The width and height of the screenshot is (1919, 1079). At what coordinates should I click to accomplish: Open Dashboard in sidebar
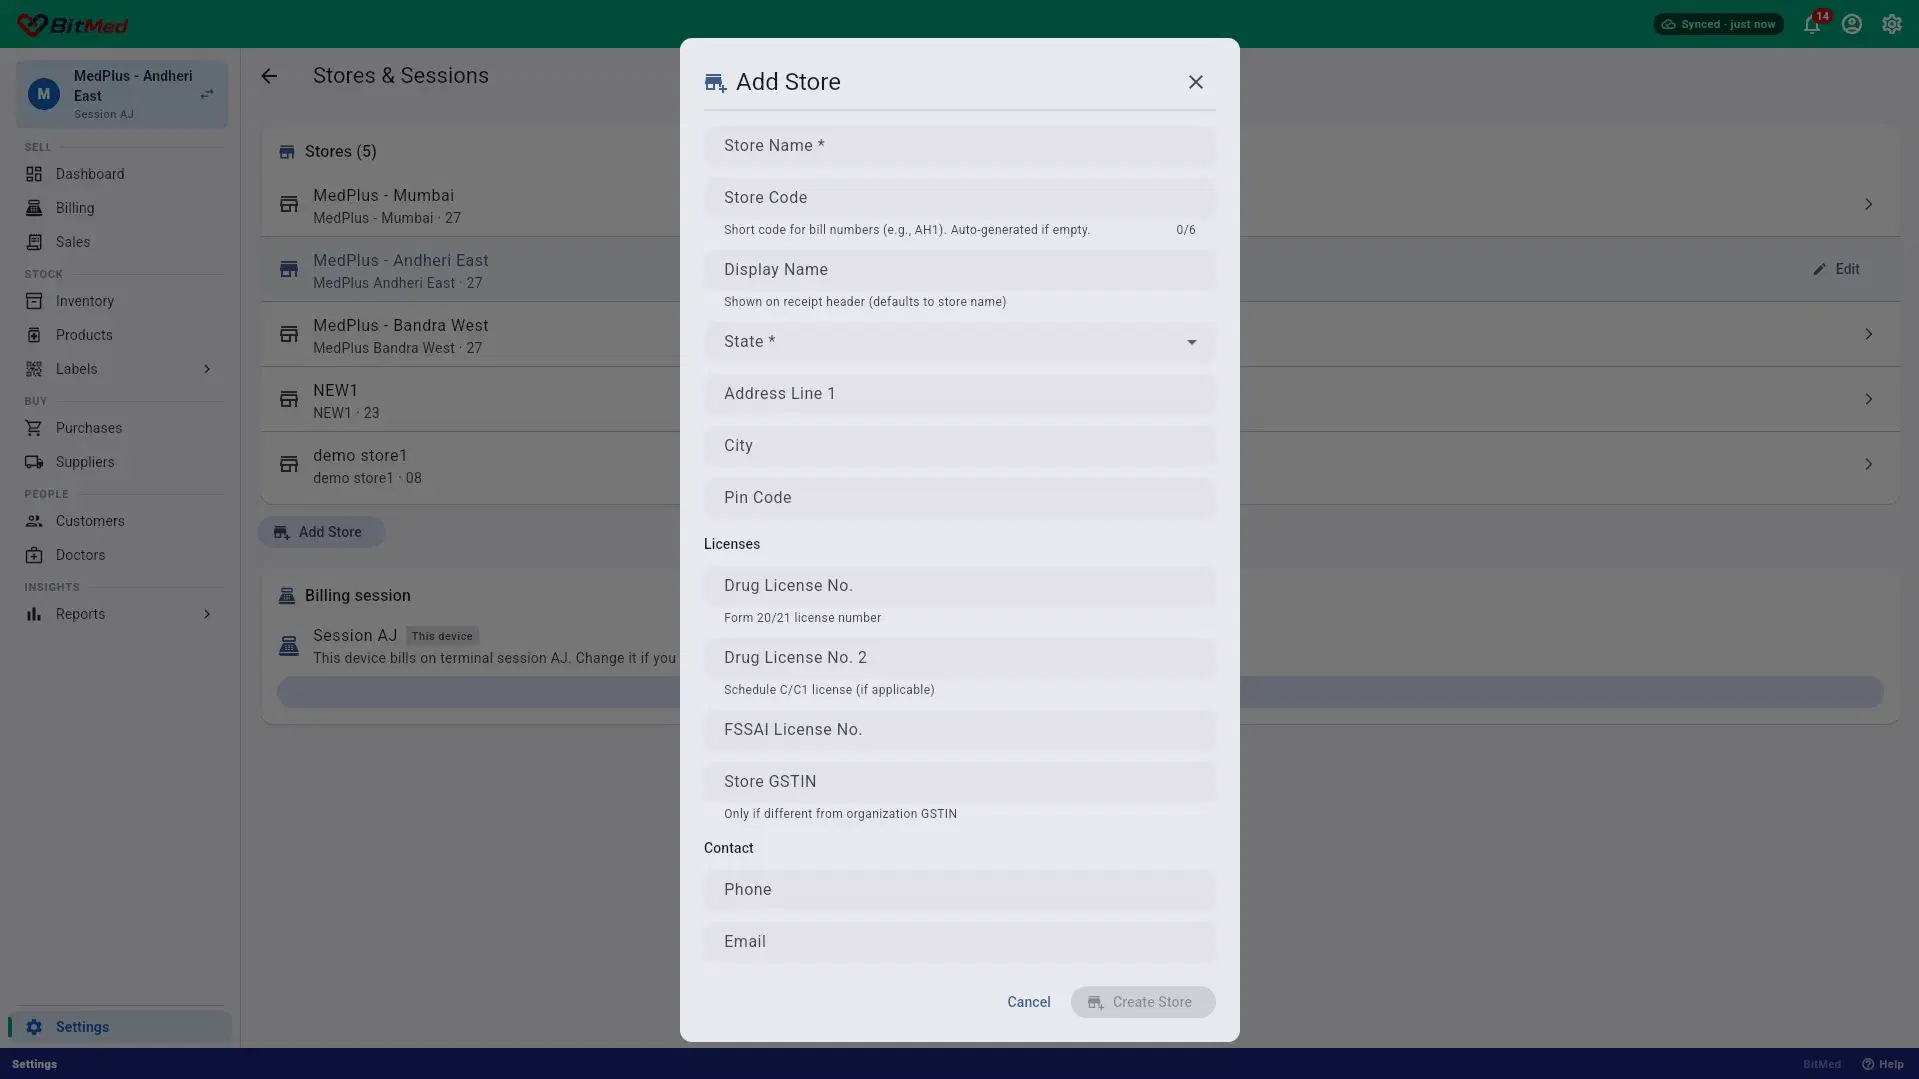click(122, 174)
